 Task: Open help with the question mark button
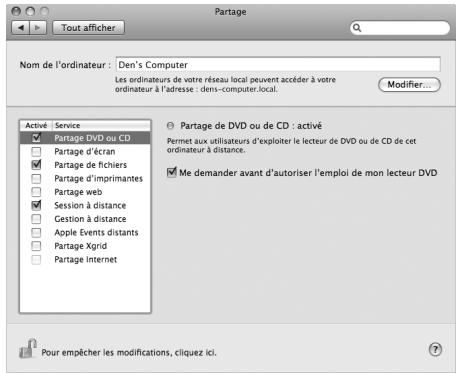click(x=435, y=350)
